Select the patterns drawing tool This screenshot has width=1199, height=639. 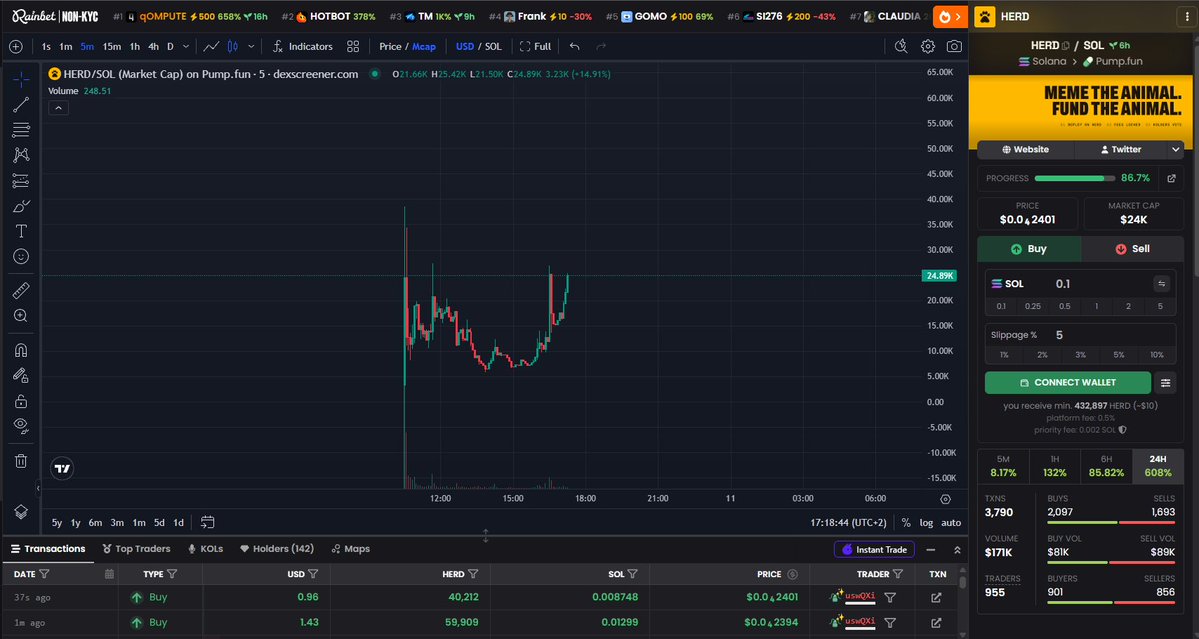(x=21, y=155)
